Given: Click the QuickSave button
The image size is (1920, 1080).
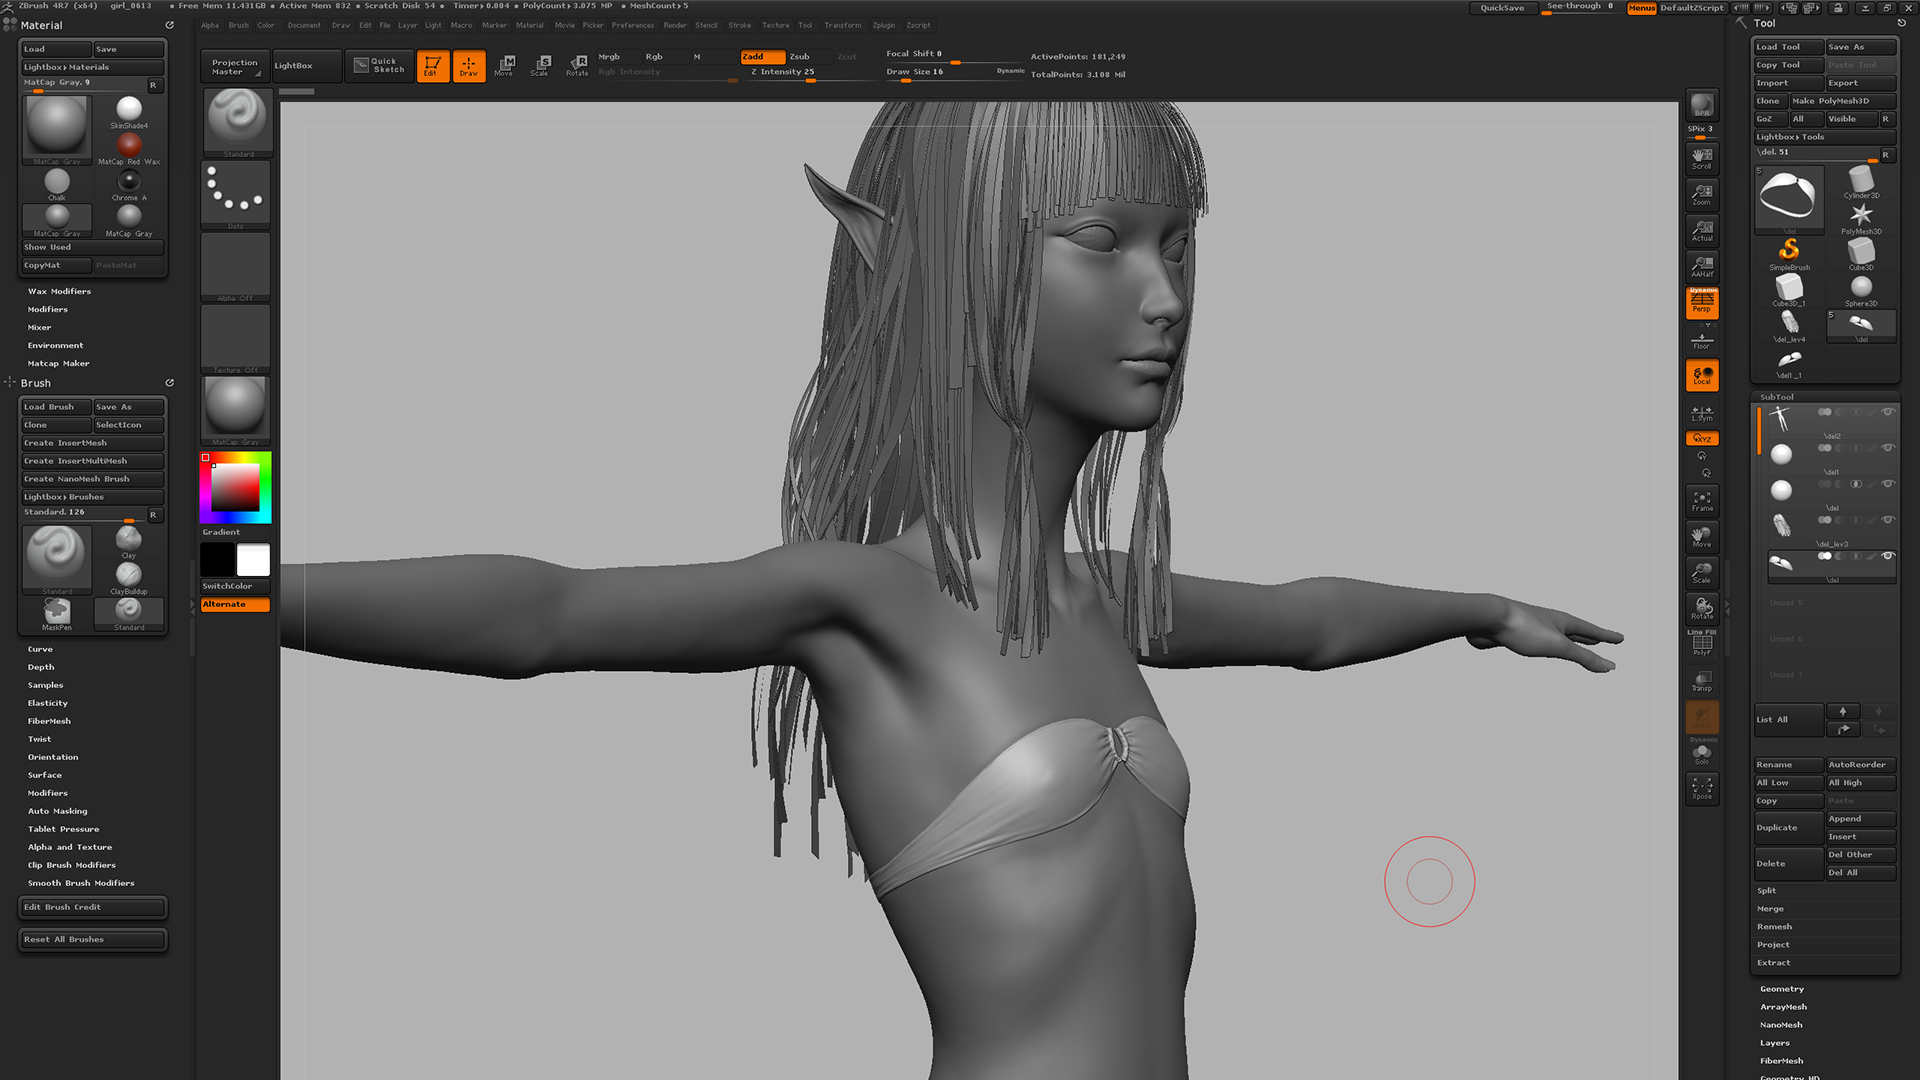Looking at the screenshot, I should pos(1502,8).
